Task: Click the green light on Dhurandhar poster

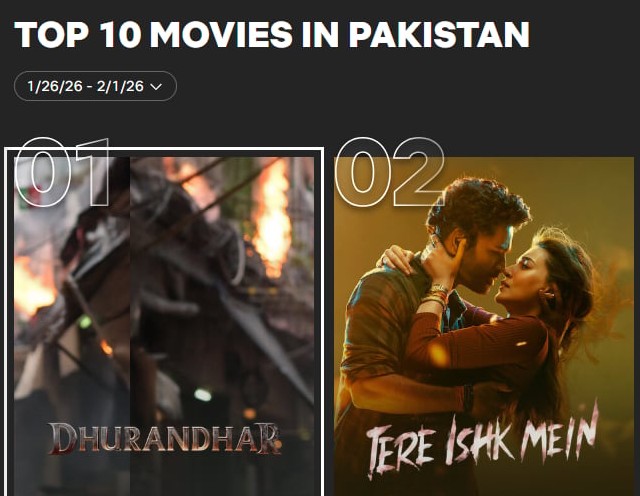Action: (84, 322)
